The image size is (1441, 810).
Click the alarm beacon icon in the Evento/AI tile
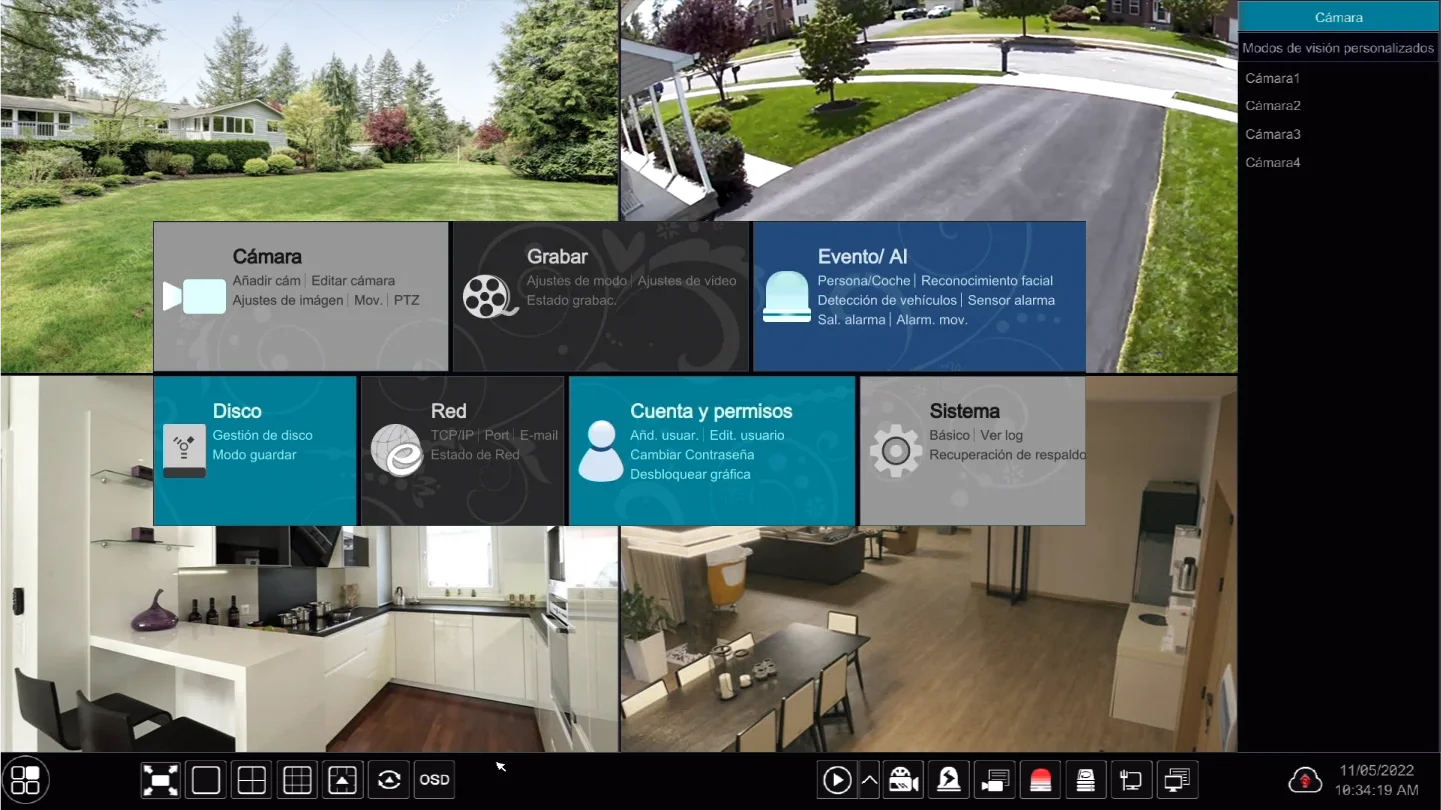pos(787,296)
